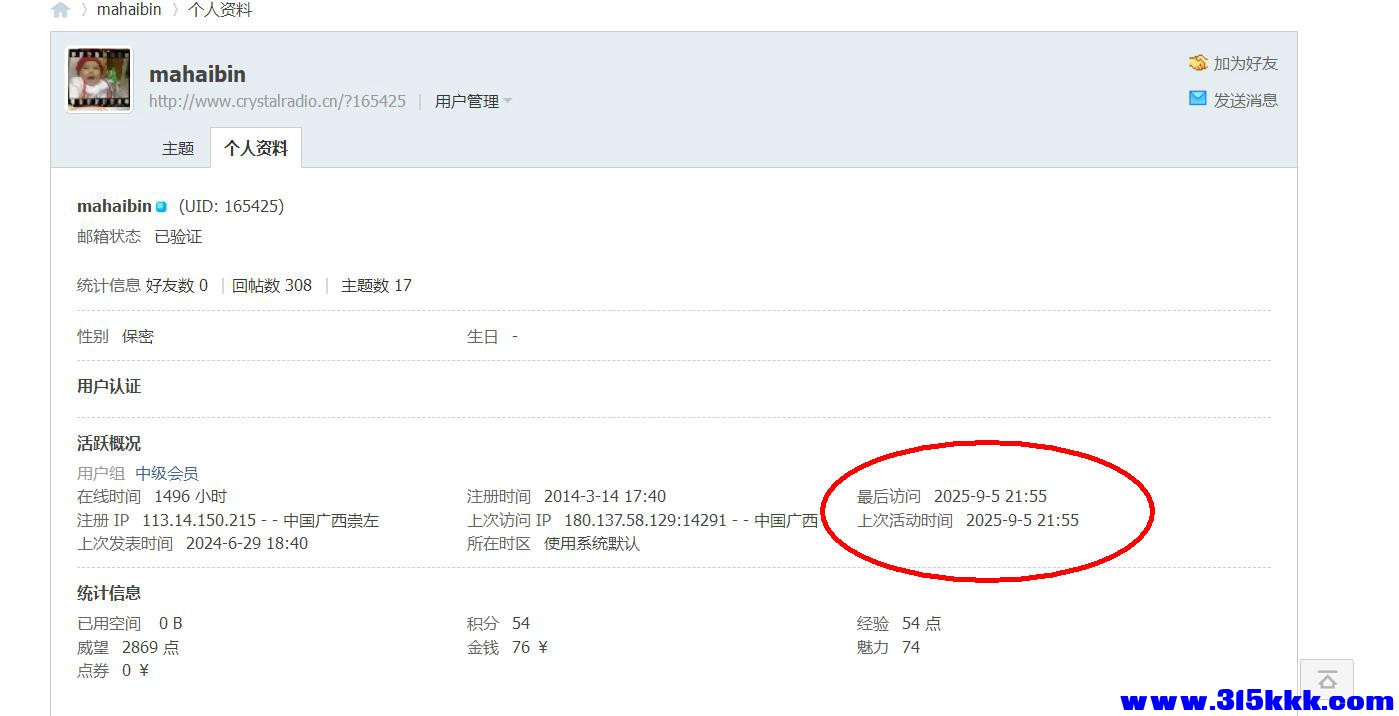Open the 回帖数 308 replies list

[x=272, y=285]
